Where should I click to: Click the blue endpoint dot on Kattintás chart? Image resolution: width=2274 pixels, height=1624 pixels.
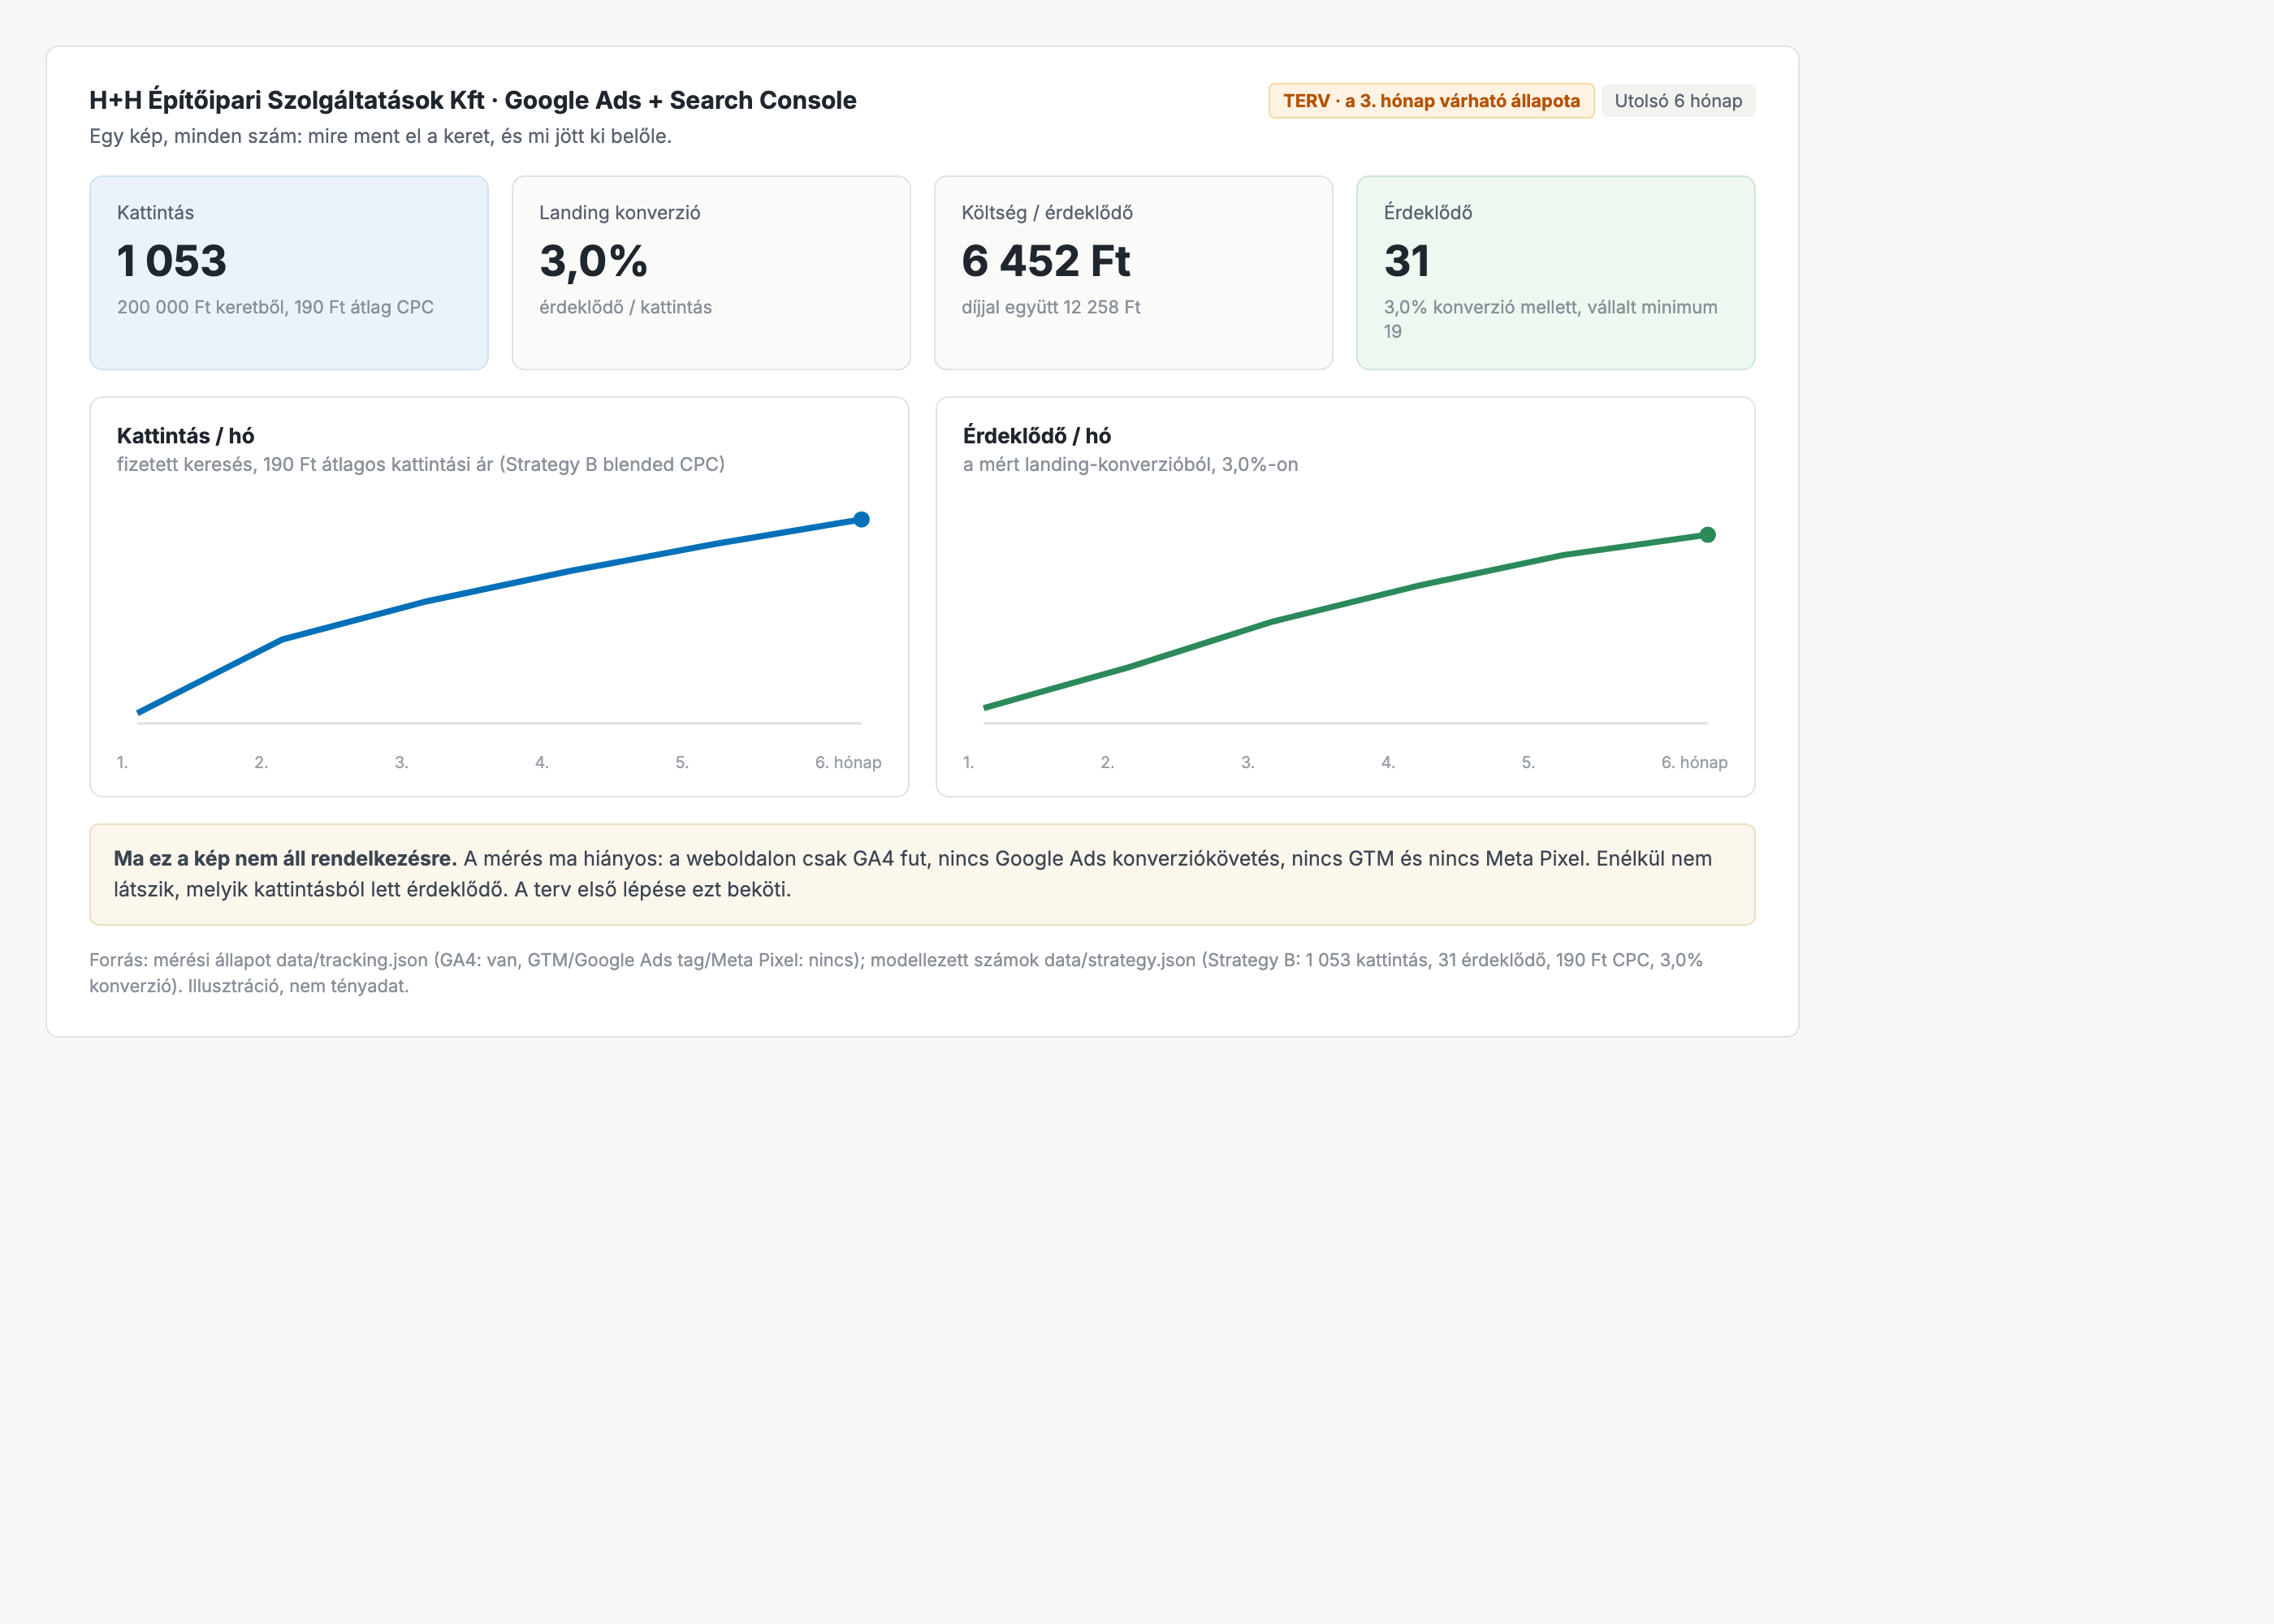861,519
